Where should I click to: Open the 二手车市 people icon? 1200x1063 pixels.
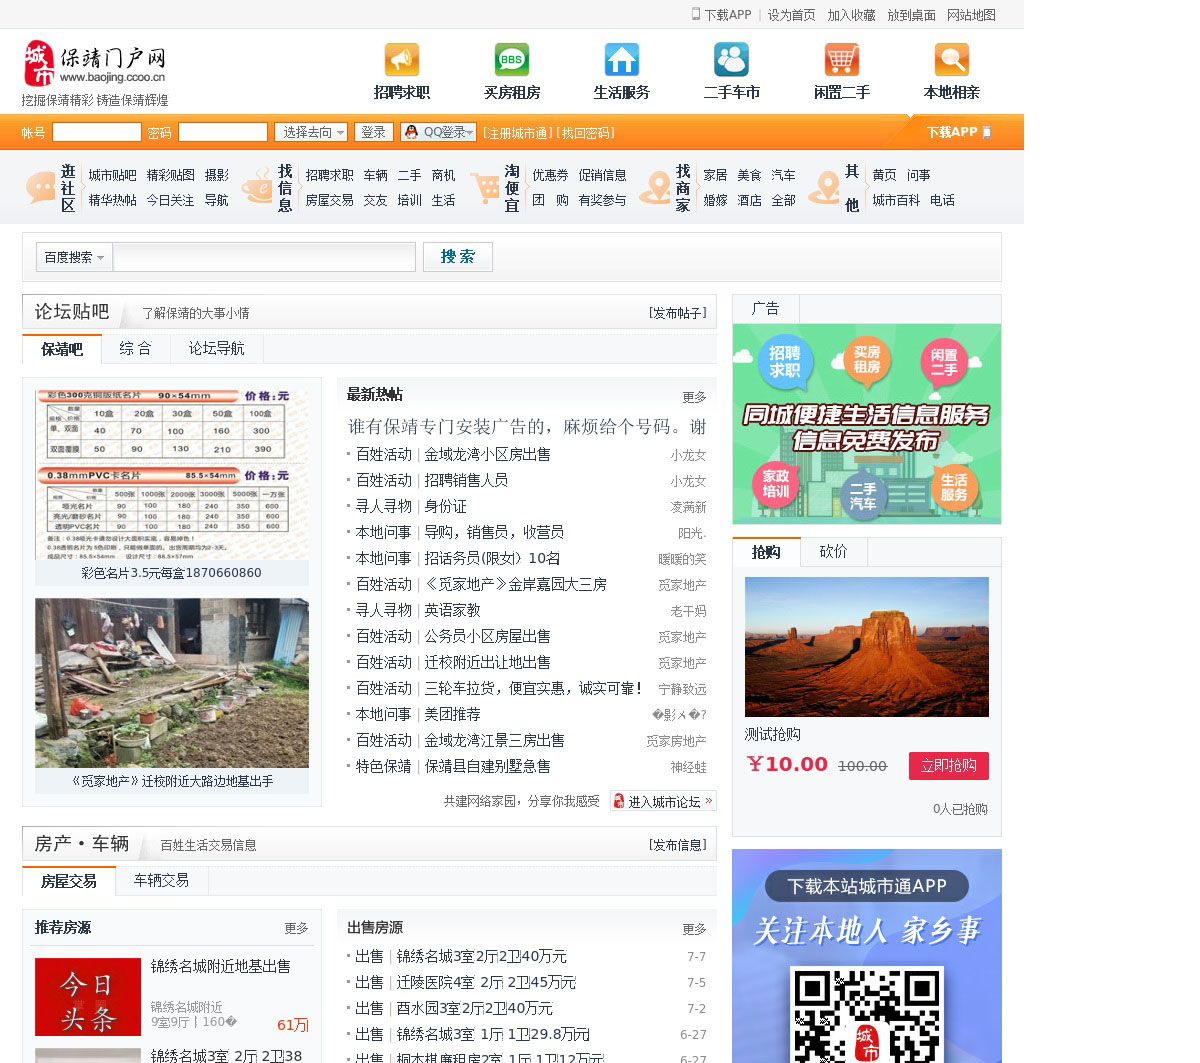731,60
